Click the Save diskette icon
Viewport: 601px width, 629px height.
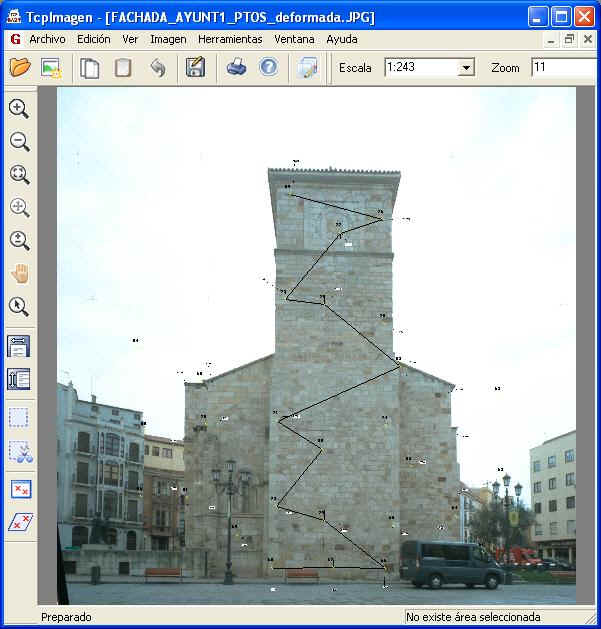195,68
